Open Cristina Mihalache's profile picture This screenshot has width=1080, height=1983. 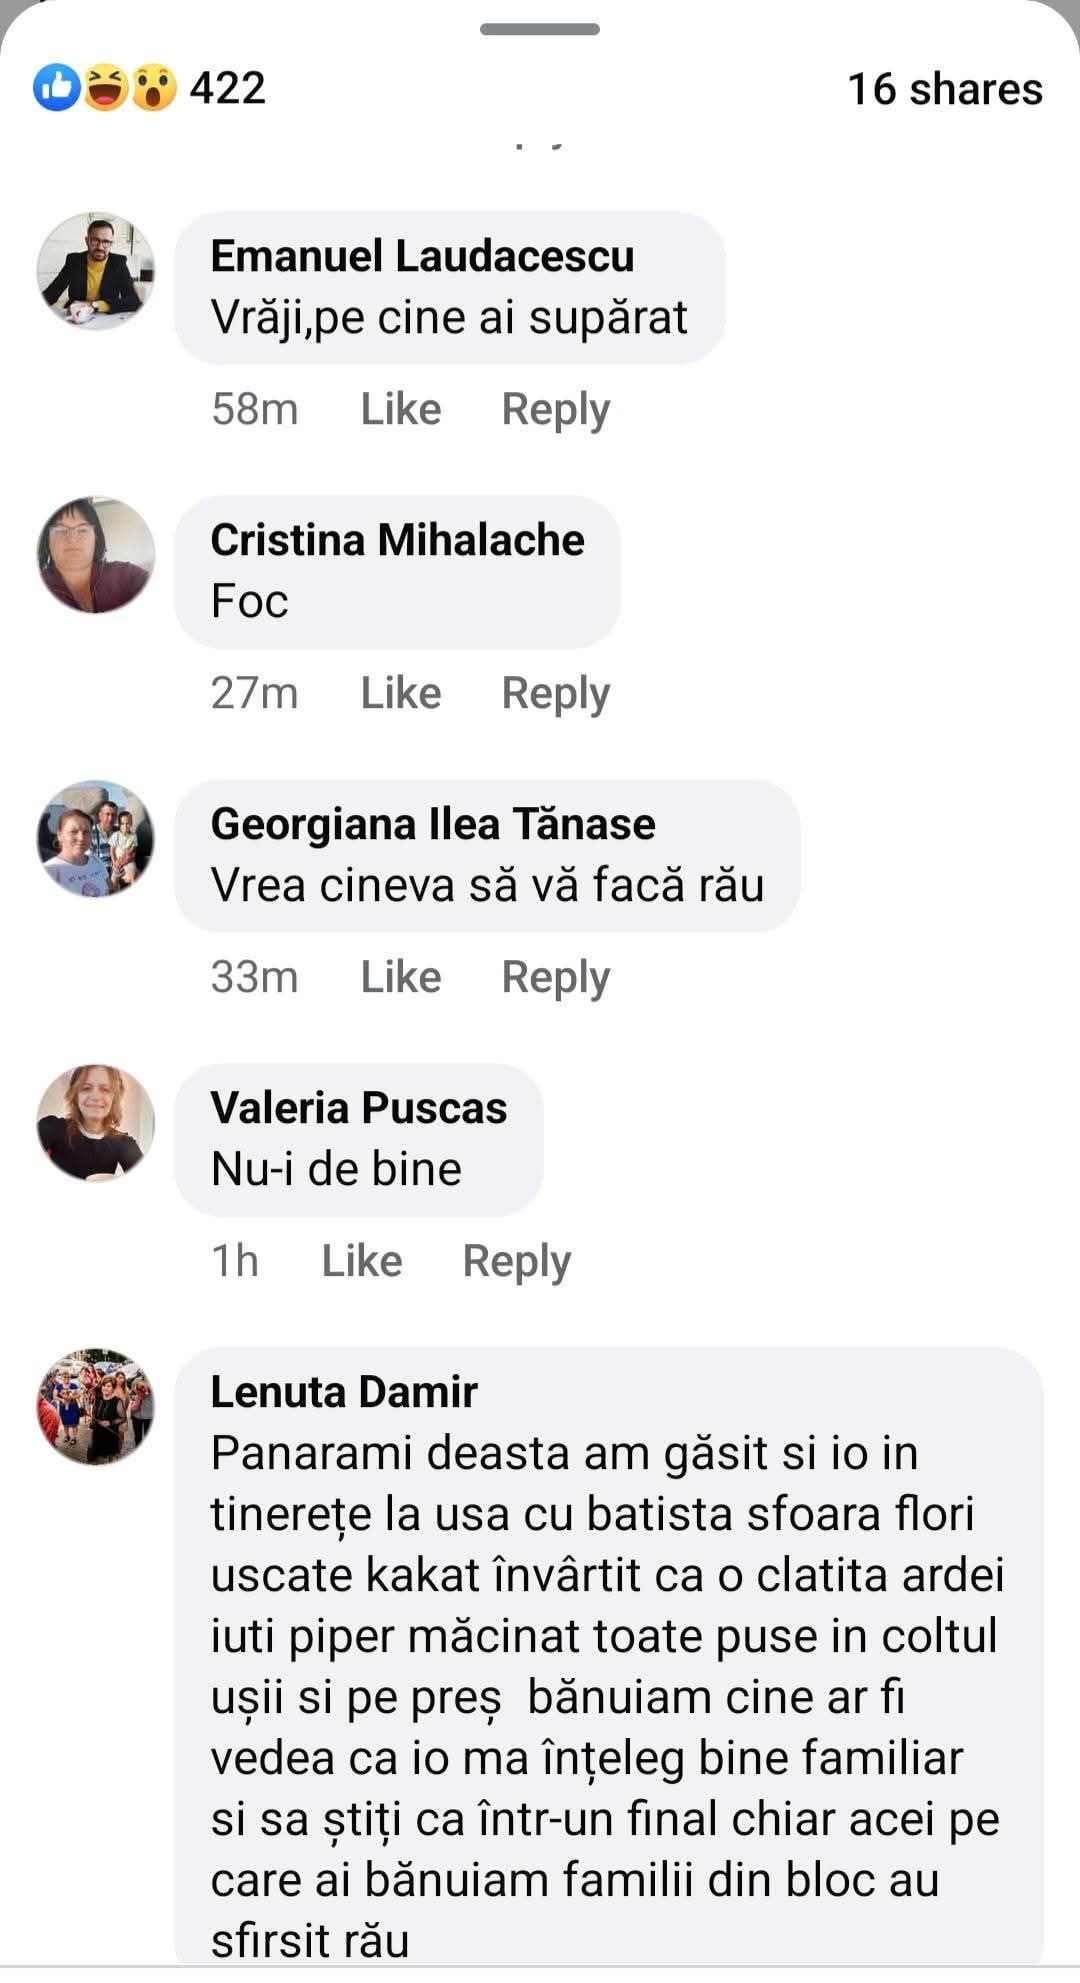tap(96, 554)
